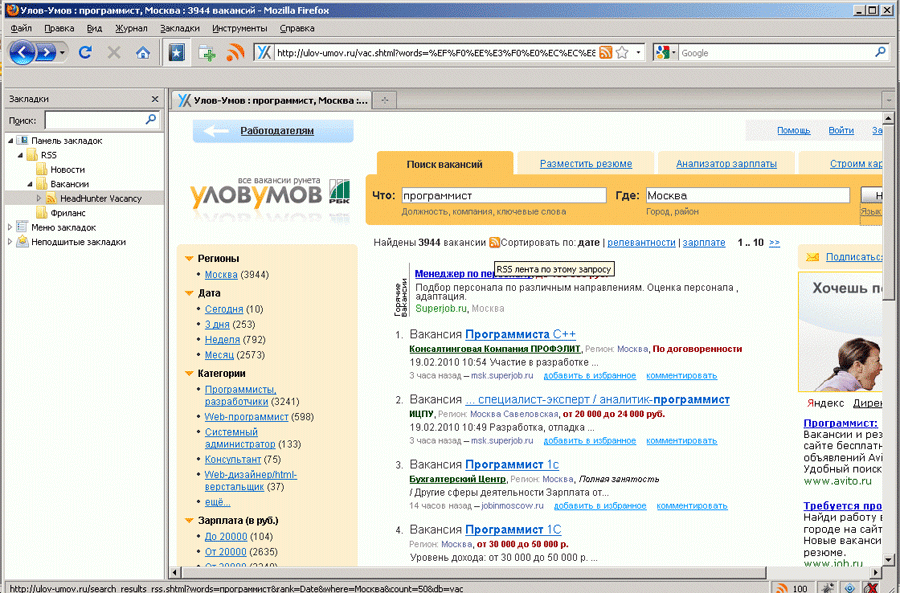Open the Справка menu

click(x=297, y=28)
